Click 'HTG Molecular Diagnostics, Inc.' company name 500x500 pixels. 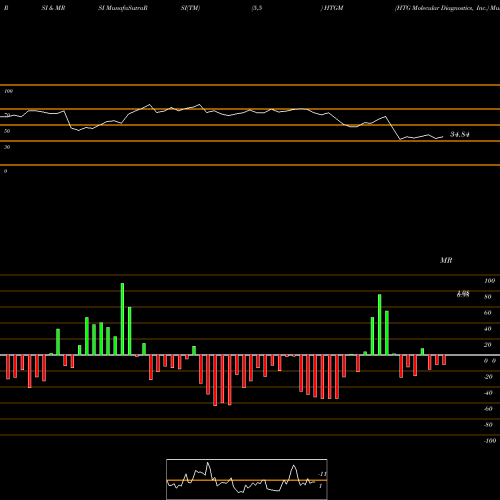tap(442, 8)
